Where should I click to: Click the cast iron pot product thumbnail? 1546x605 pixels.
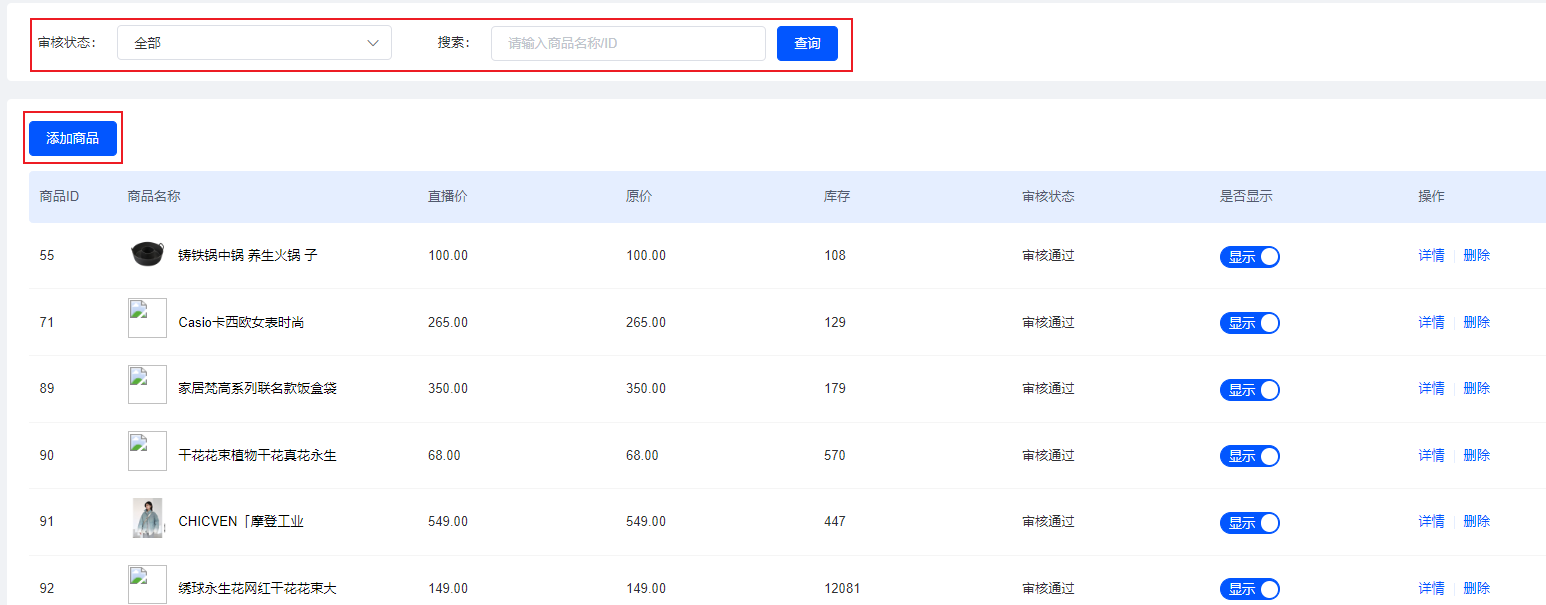coord(147,255)
